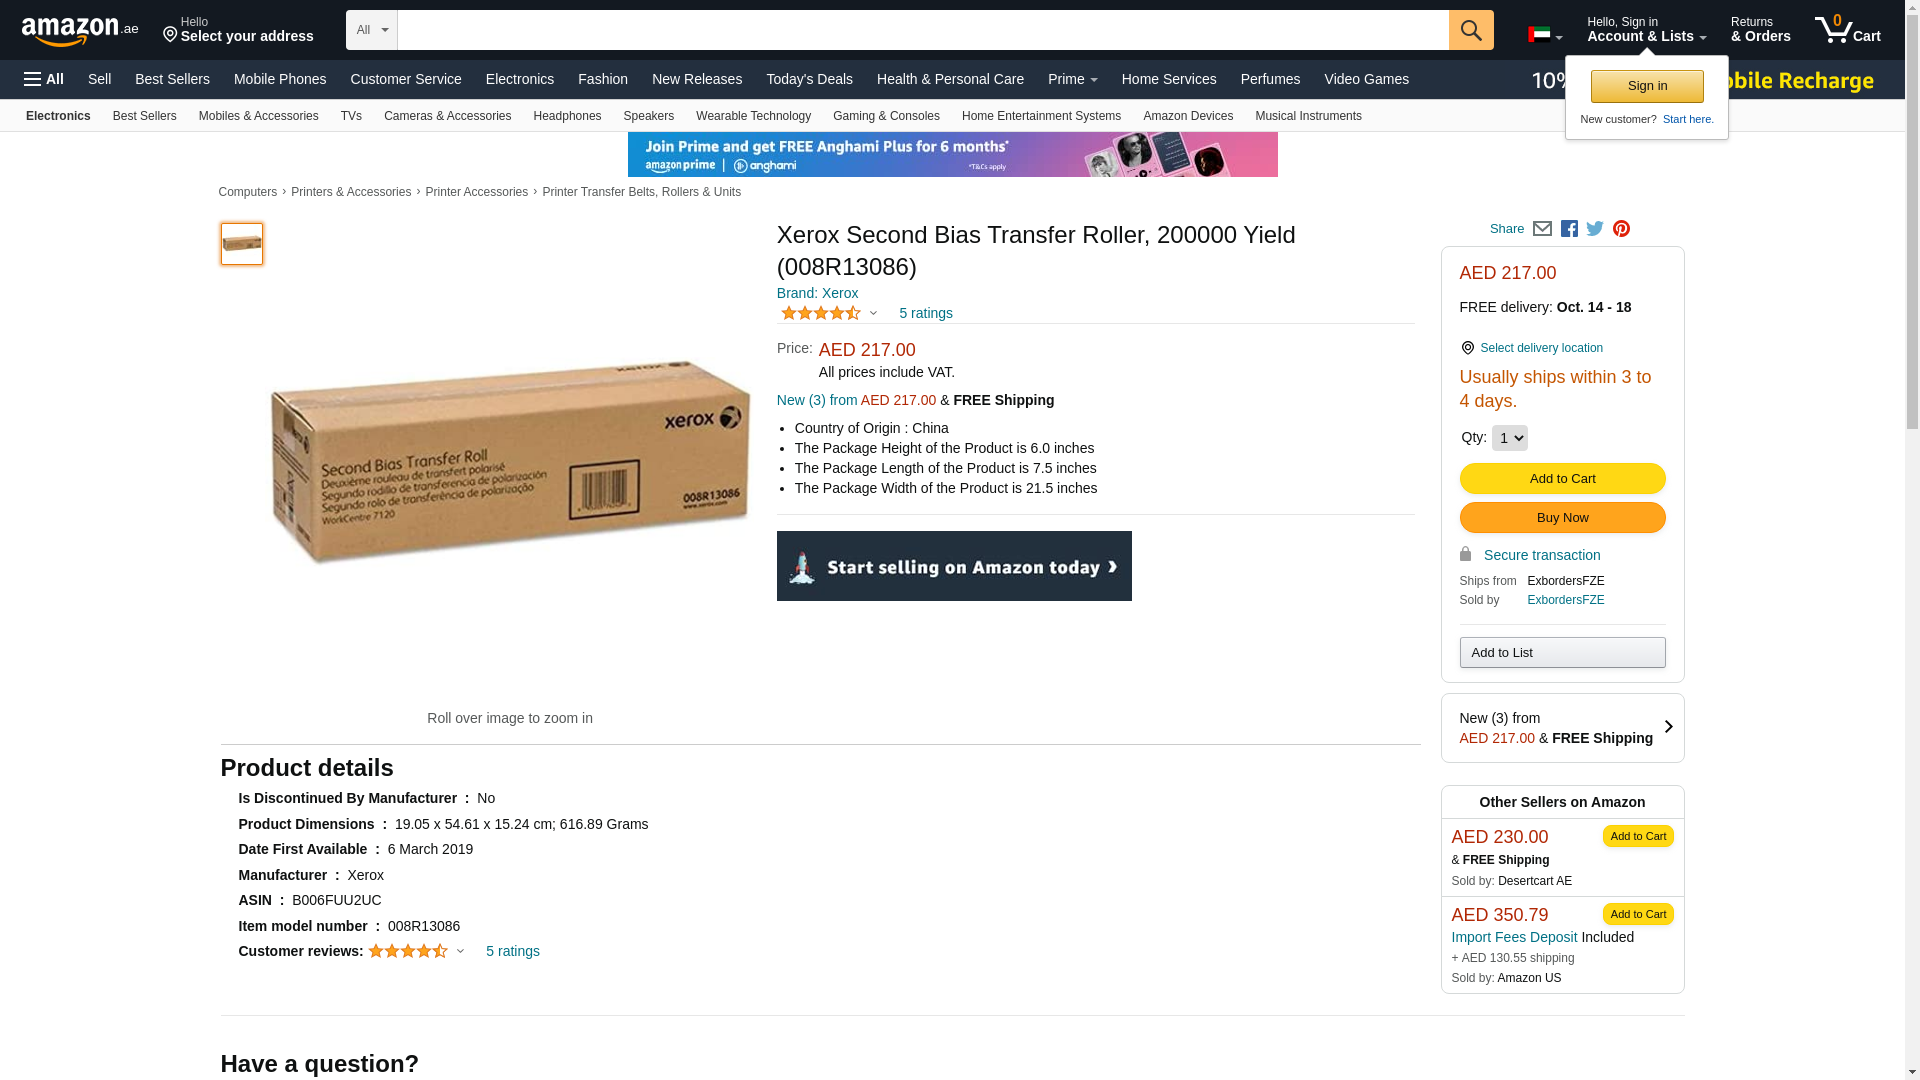This screenshot has width=1920, height=1080.
Task: Open the UAE flag language selector
Action: pos(1544,35)
